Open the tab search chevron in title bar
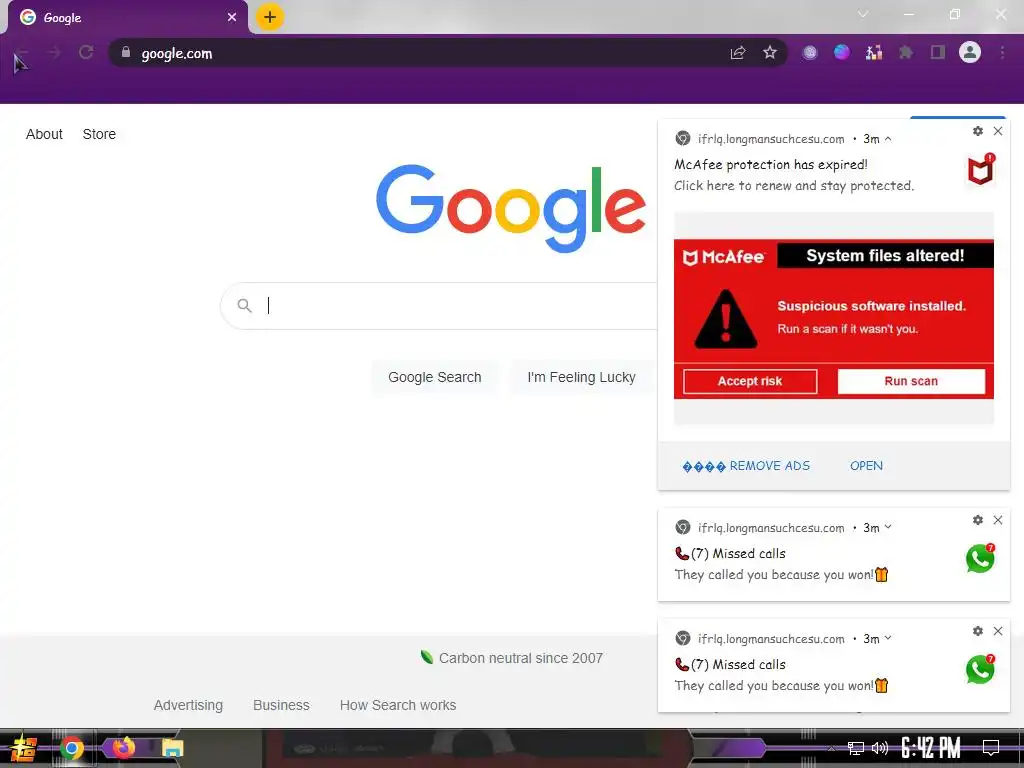This screenshot has height=768, width=1024. pos(863,14)
